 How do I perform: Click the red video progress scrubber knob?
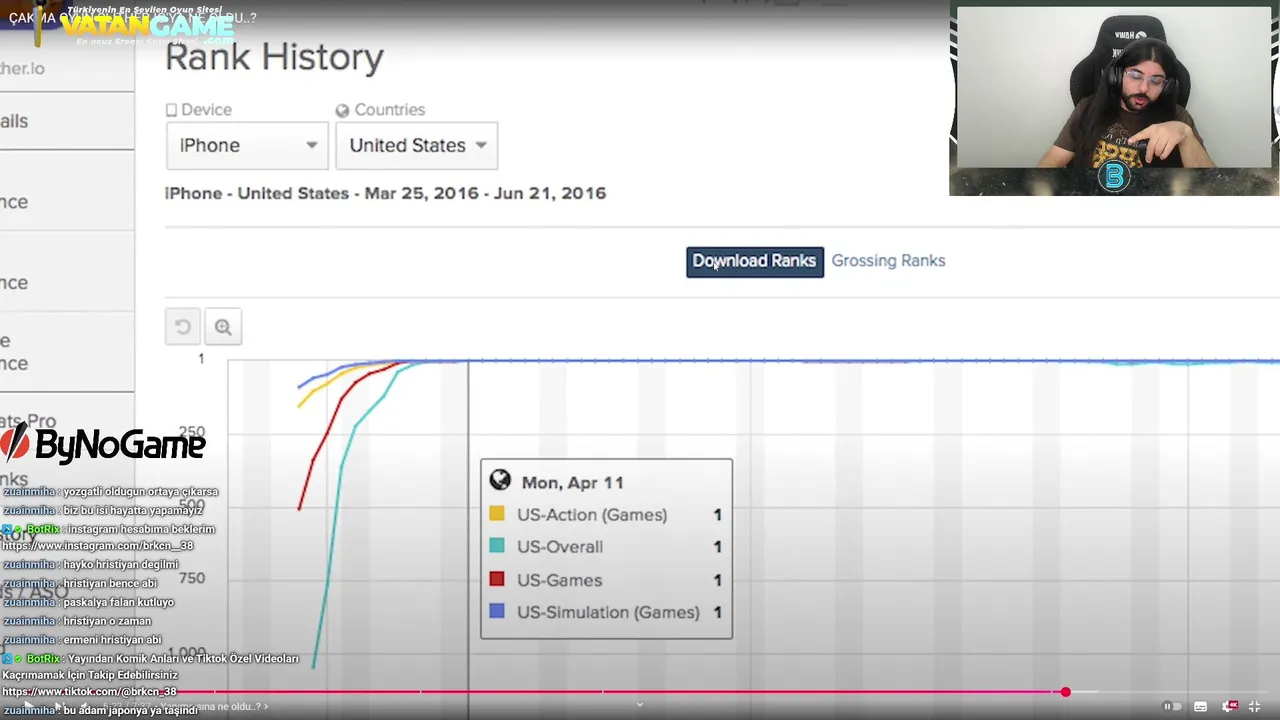1066,692
